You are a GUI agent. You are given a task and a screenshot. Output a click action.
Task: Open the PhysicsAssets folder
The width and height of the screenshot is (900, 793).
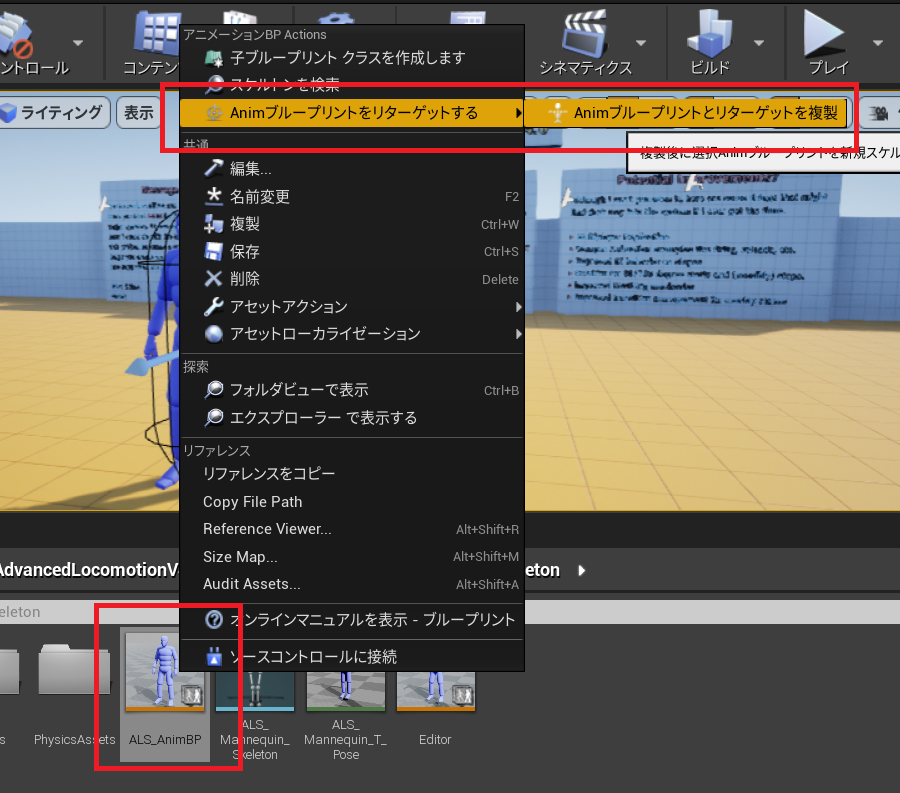click(x=74, y=668)
